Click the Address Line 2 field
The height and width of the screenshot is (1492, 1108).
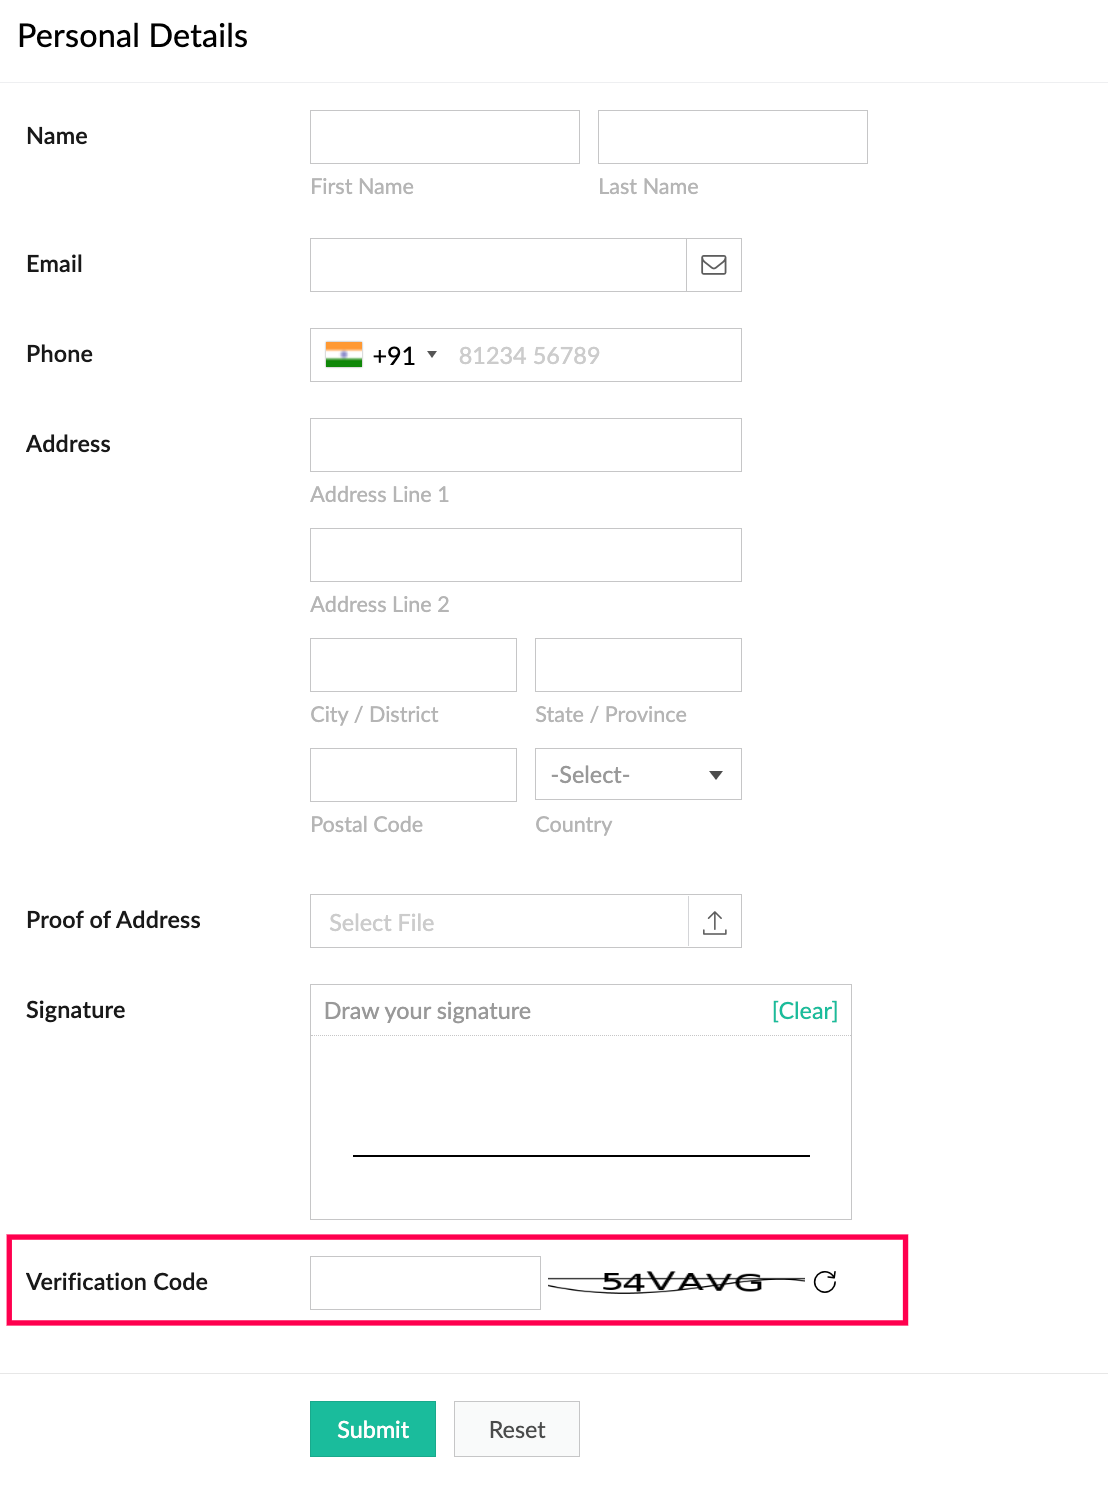click(x=525, y=555)
